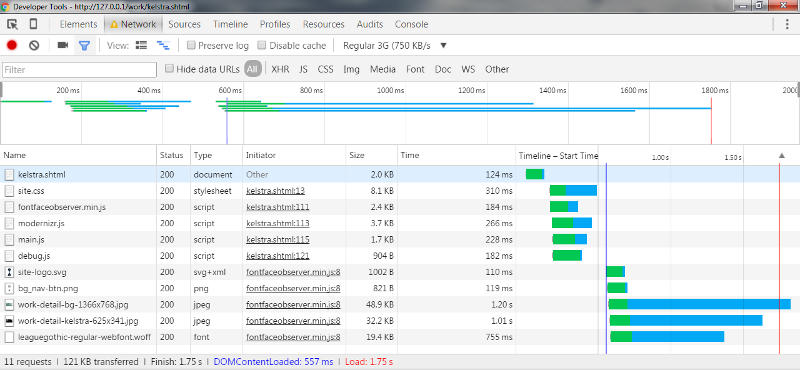The height and width of the screenshot is (370, 800).
Task: Open the DevTools three-dot menu
Action: tap(788, 24)
